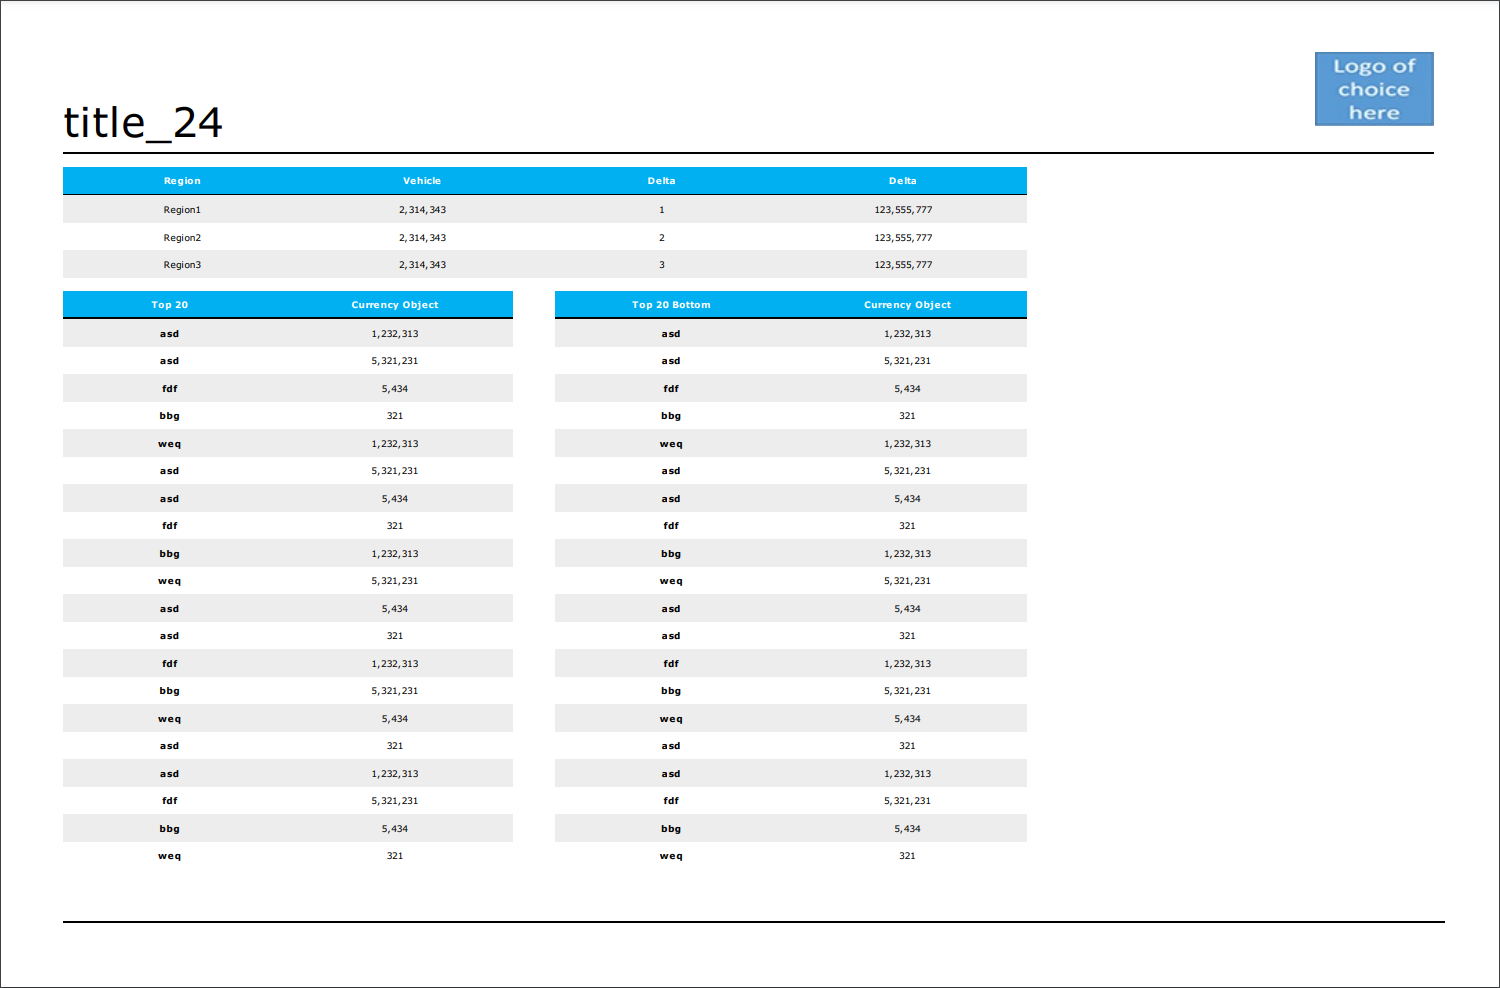Select the Region column header
The height and width of the screenshot is (988, 1500).
pos(182,181)
